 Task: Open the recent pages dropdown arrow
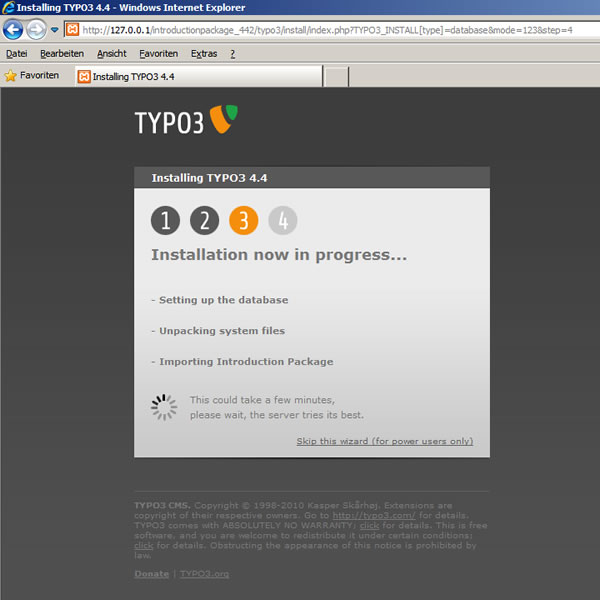click(54, 30)
